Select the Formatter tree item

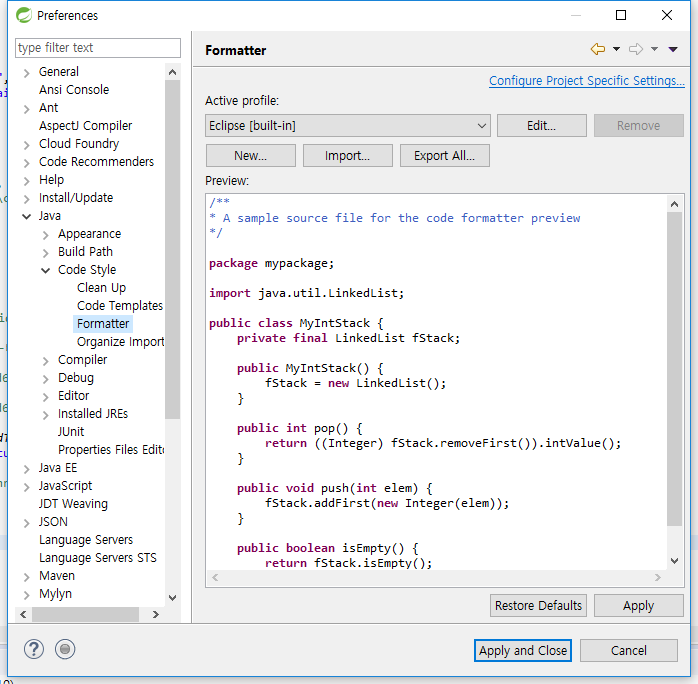tap(103, 324)
